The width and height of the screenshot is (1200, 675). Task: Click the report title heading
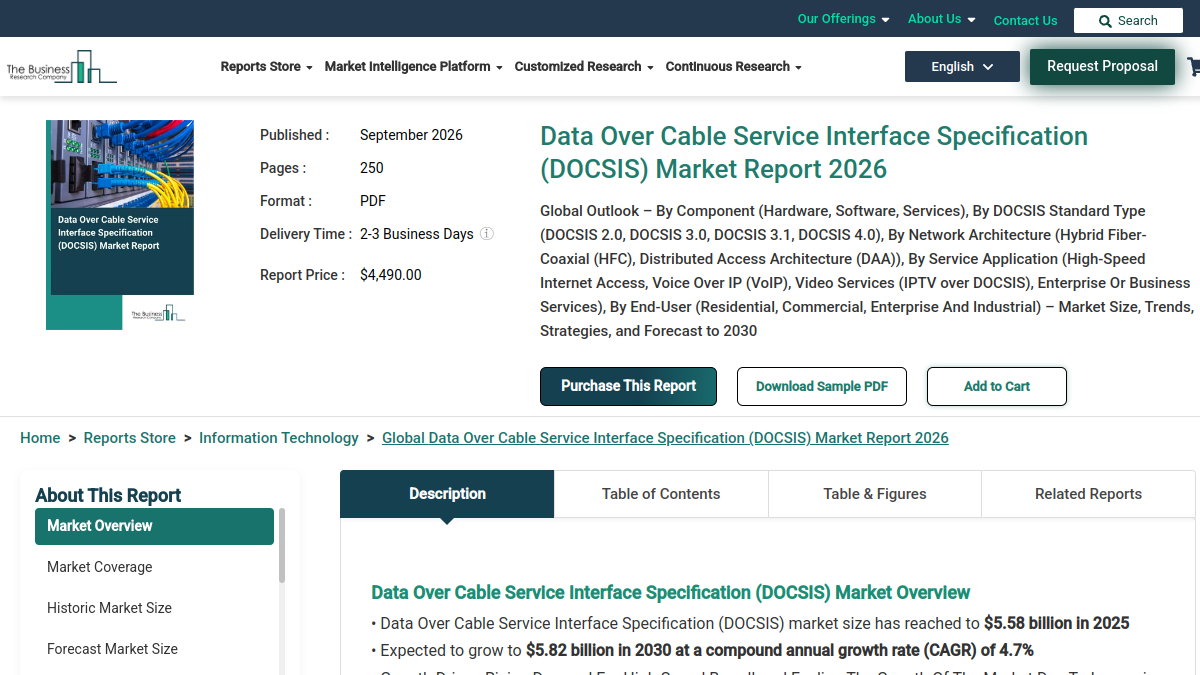814,152
